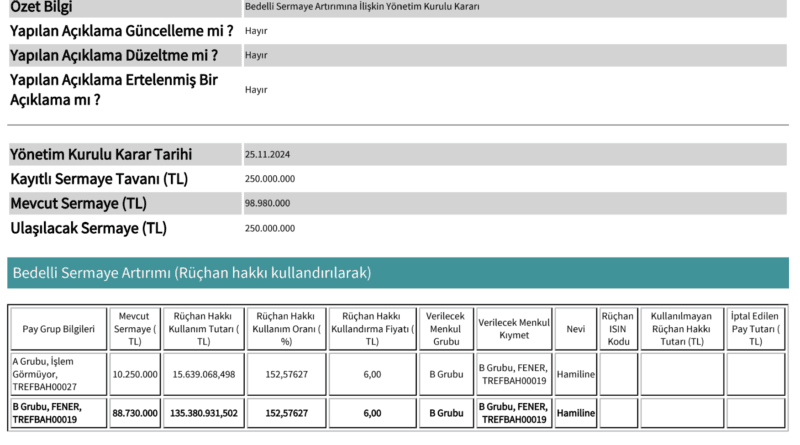This screenshot has width=800, height=445.
Task: Click 'Hayır' beside Ertelenmiş Bir Açıklama mı
Action: pyautogui.click(x=256, y=90)
